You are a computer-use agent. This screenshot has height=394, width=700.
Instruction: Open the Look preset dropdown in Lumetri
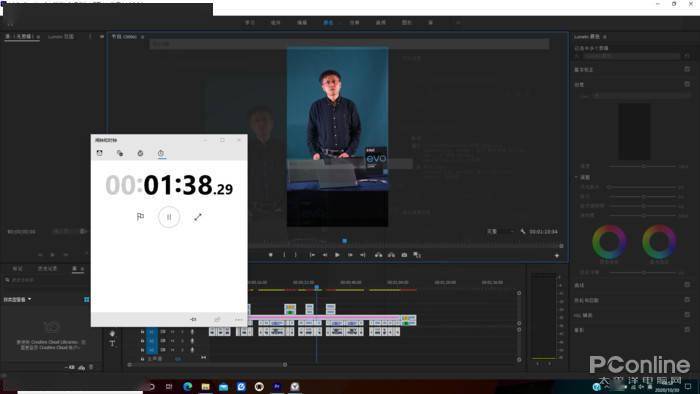click(641, 96)
